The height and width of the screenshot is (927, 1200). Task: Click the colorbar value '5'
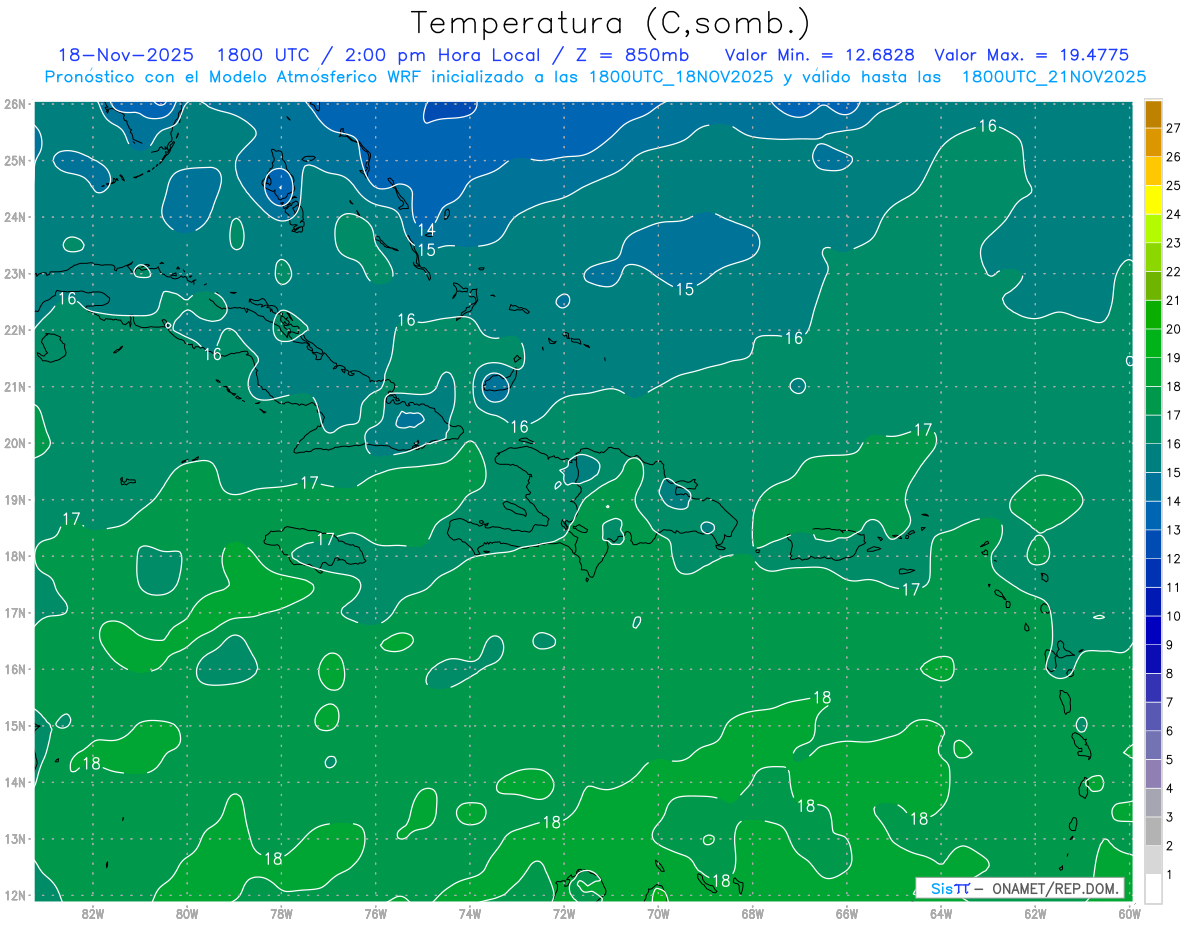point(1169,760)
